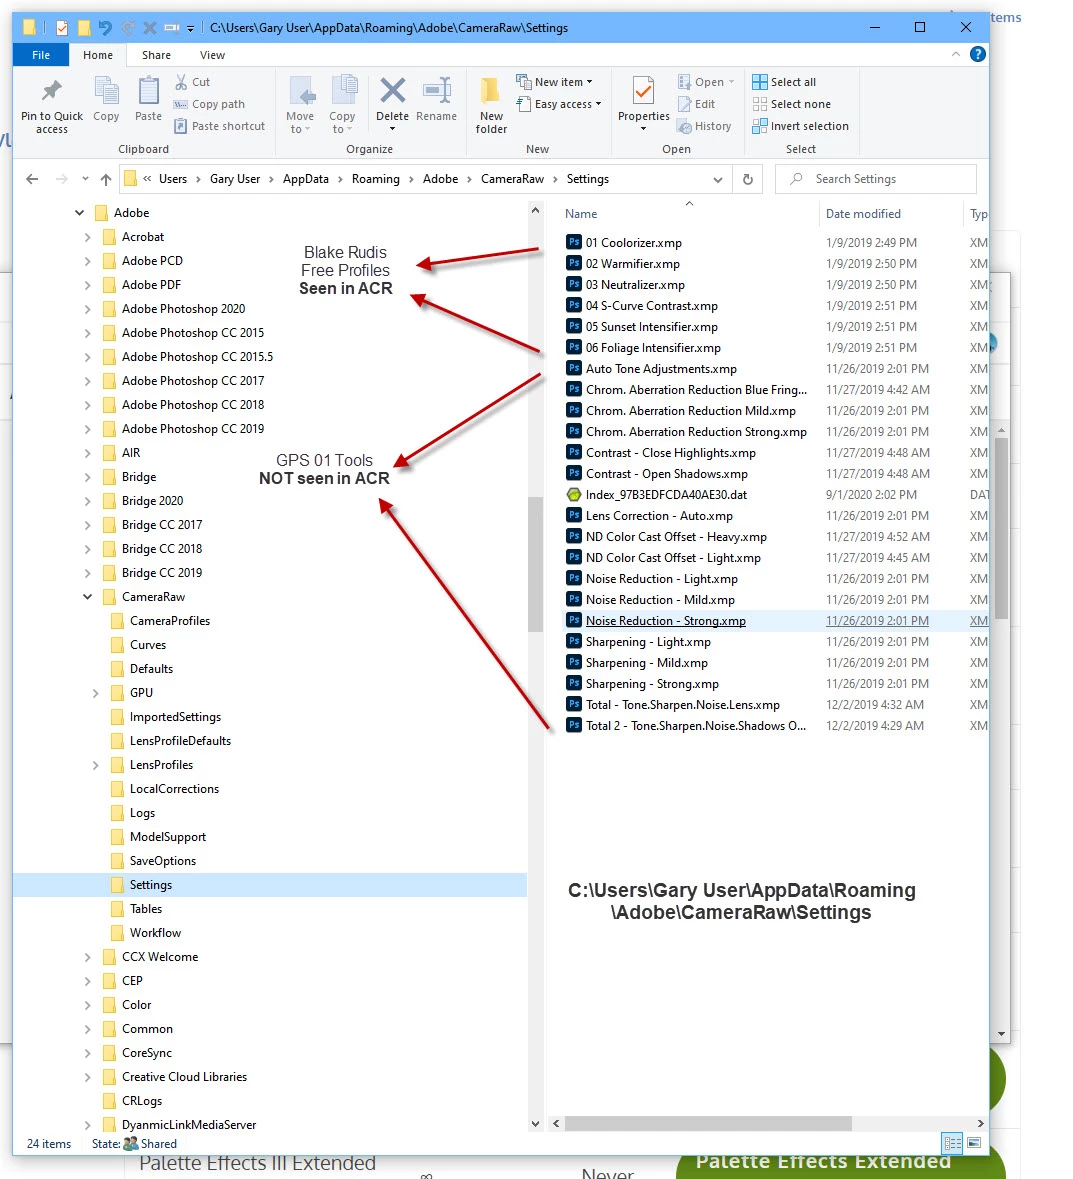The width and height of the screenshot is (1073, 1179).
Task: Open the address bar history dropdown
Action: [717, 180]
